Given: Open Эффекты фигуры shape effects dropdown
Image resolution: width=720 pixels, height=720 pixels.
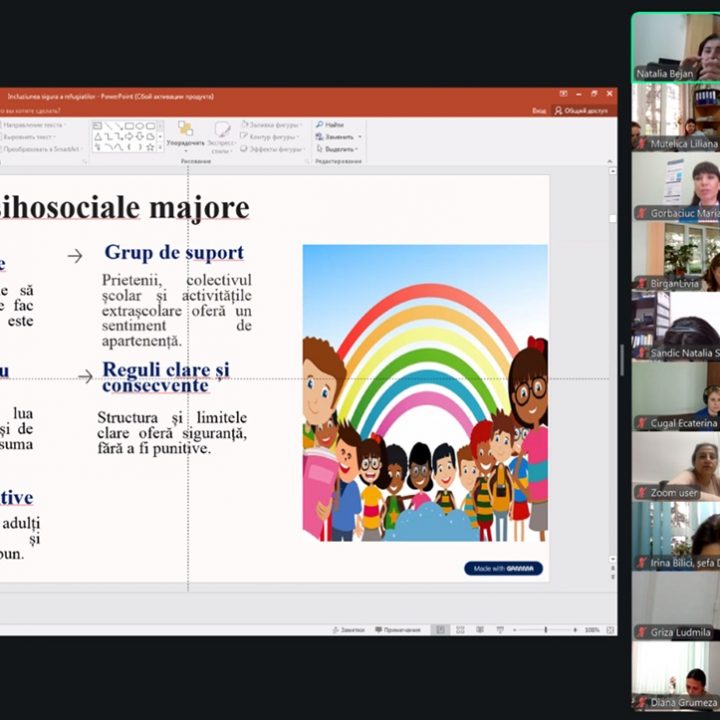Looking at the screenshot, I should [273, 148].
